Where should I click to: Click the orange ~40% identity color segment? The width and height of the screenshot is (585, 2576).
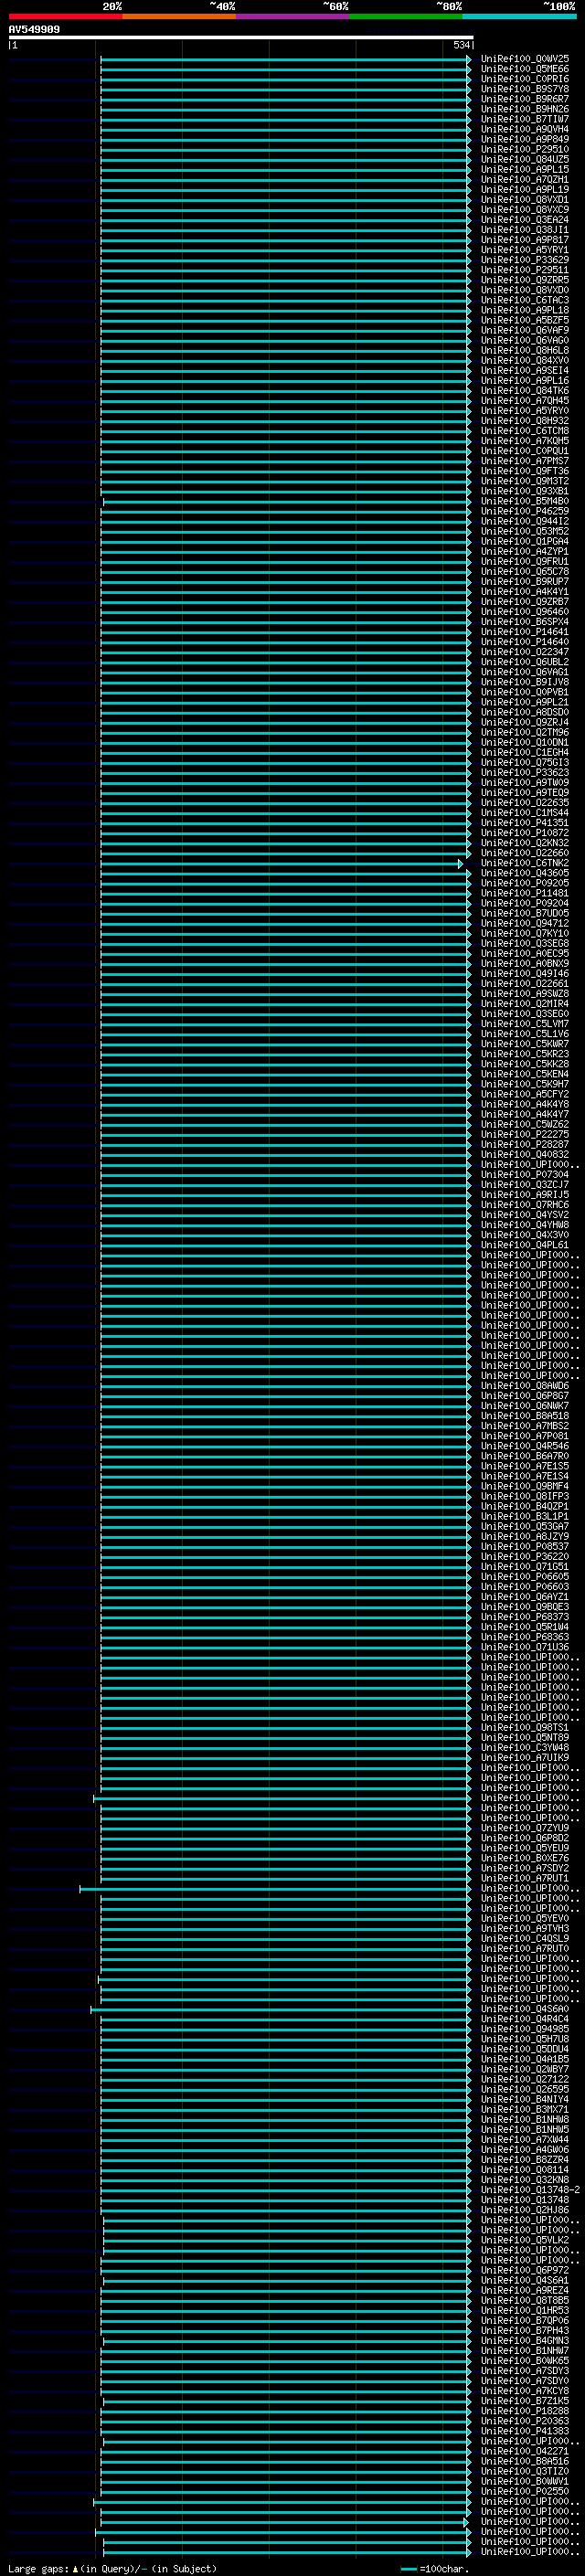(179, 16)
